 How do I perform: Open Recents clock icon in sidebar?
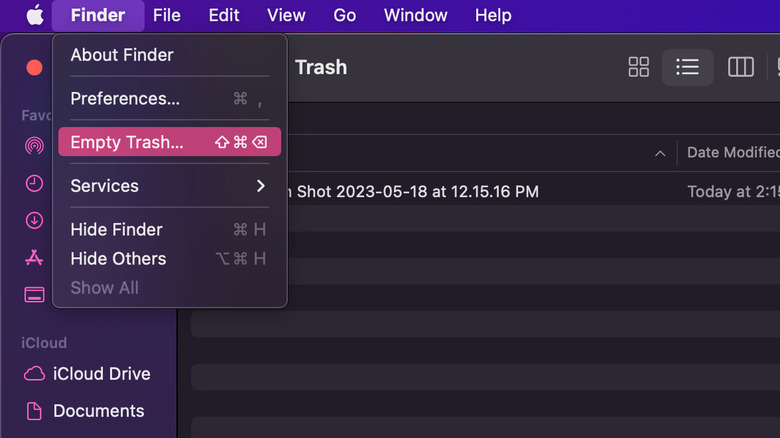tap(34, 183)
